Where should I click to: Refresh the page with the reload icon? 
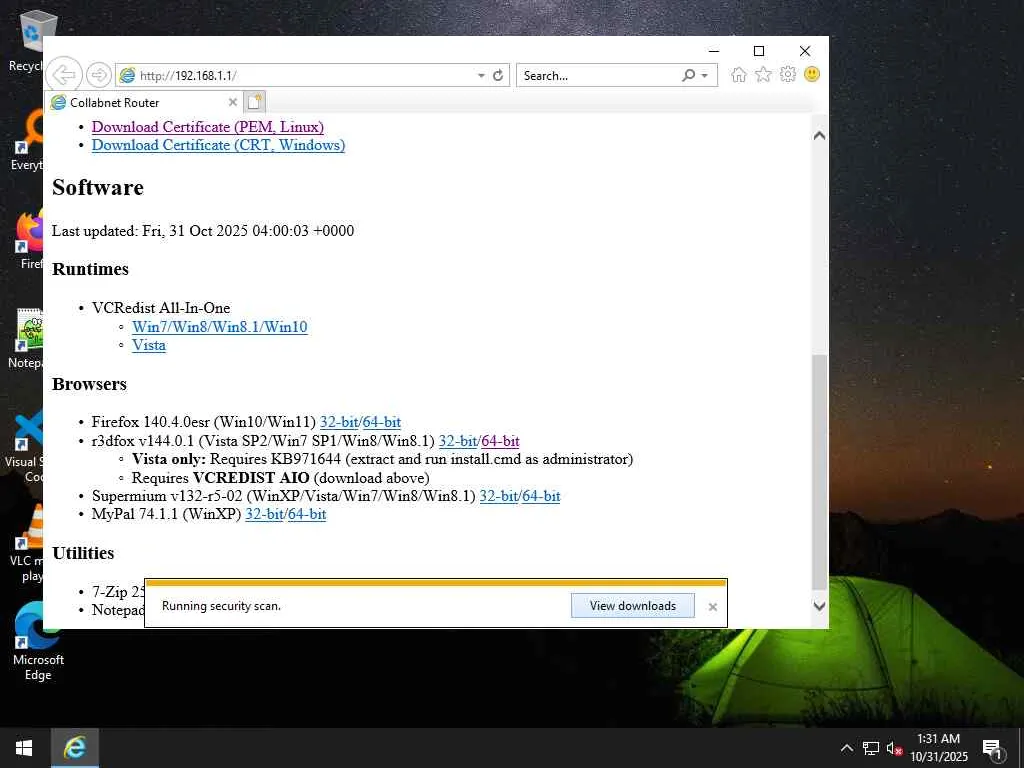tap(498, 75)
